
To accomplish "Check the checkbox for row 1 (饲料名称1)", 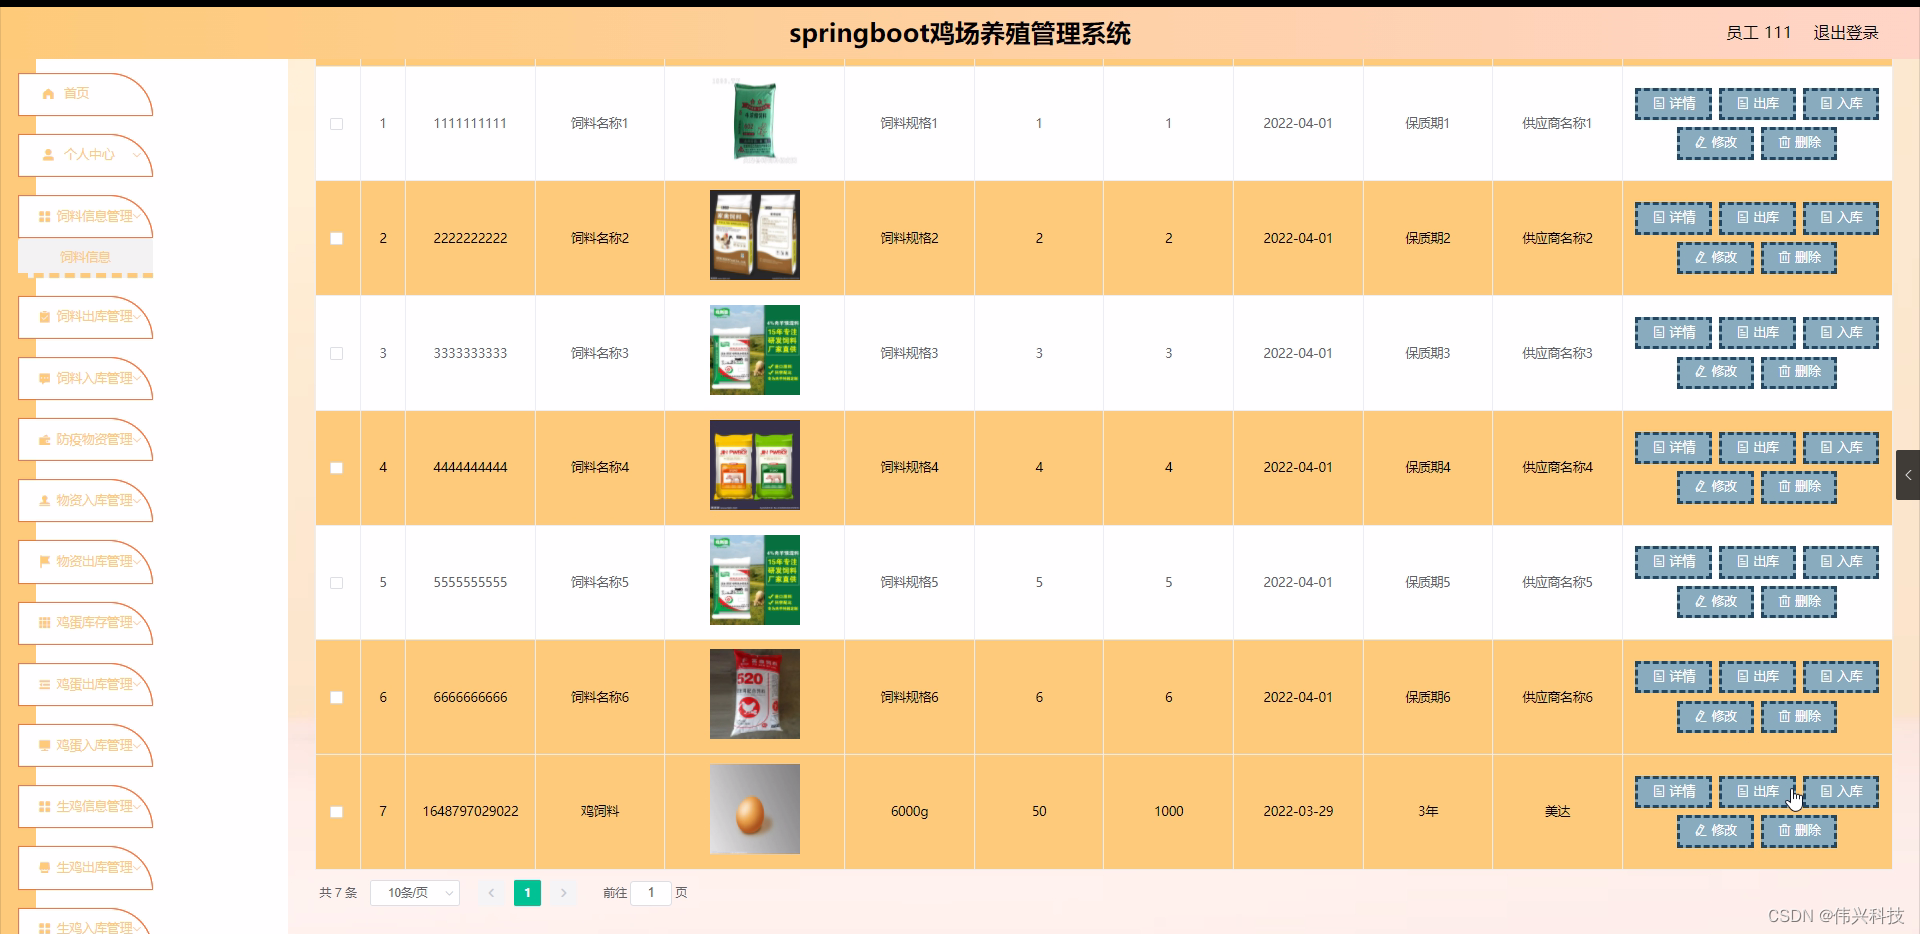I will click(x=336, y=124).
